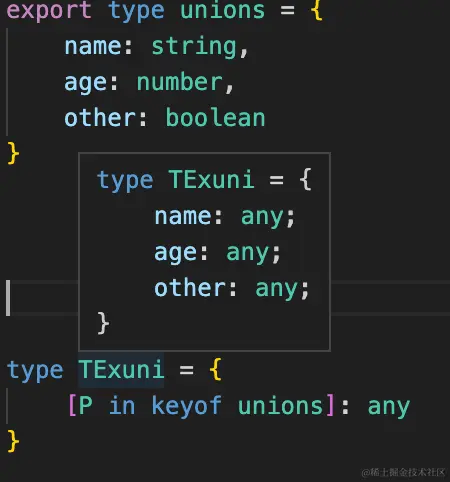Viewport: 450px width, 482px height.
Task: Click the export keyword on the first line
Action: pyautogui.click(x=49, y=11)
